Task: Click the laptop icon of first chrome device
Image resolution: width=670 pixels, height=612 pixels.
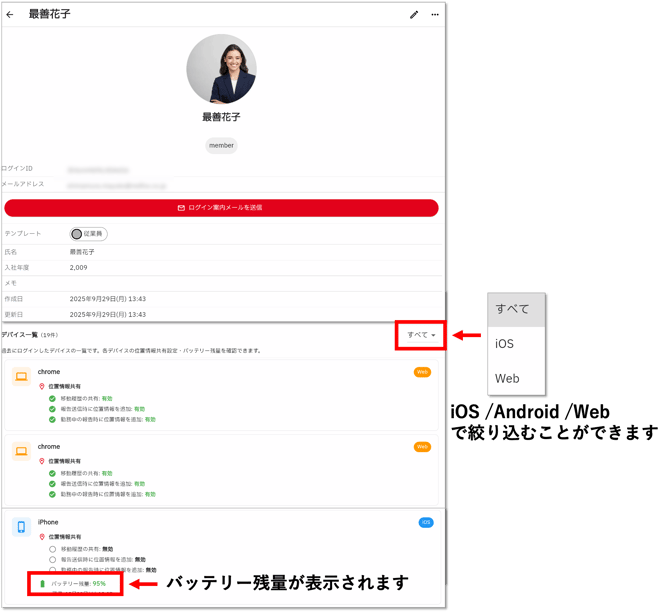Action: [22, 376]
